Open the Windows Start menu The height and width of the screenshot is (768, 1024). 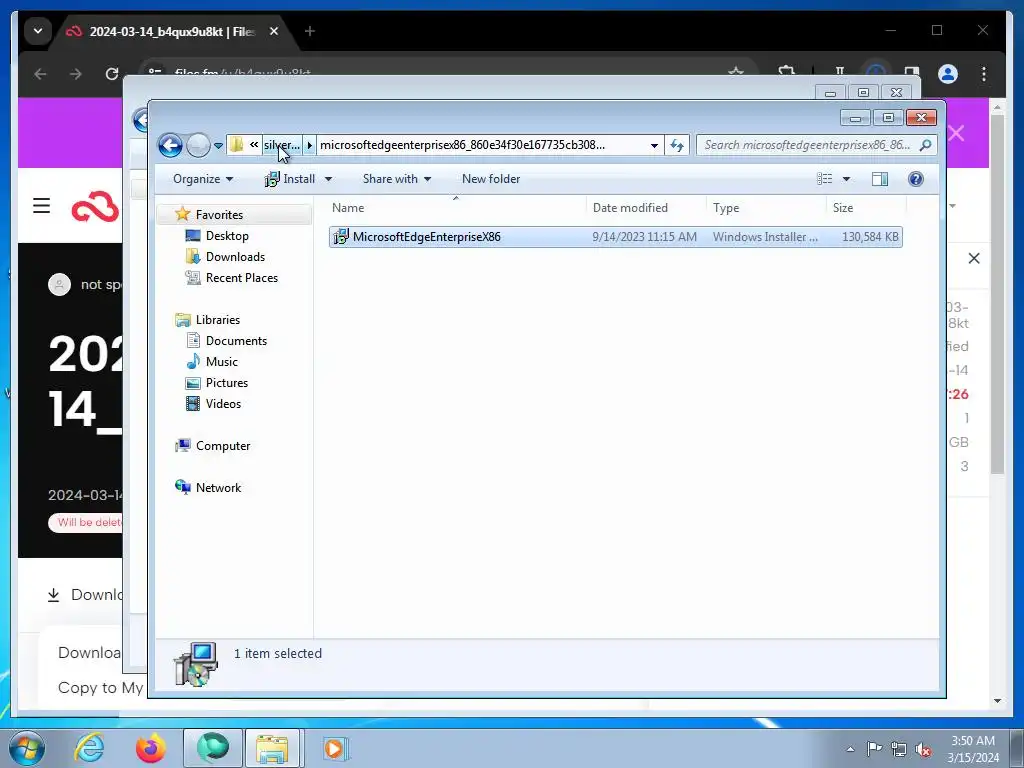[27, 748]
